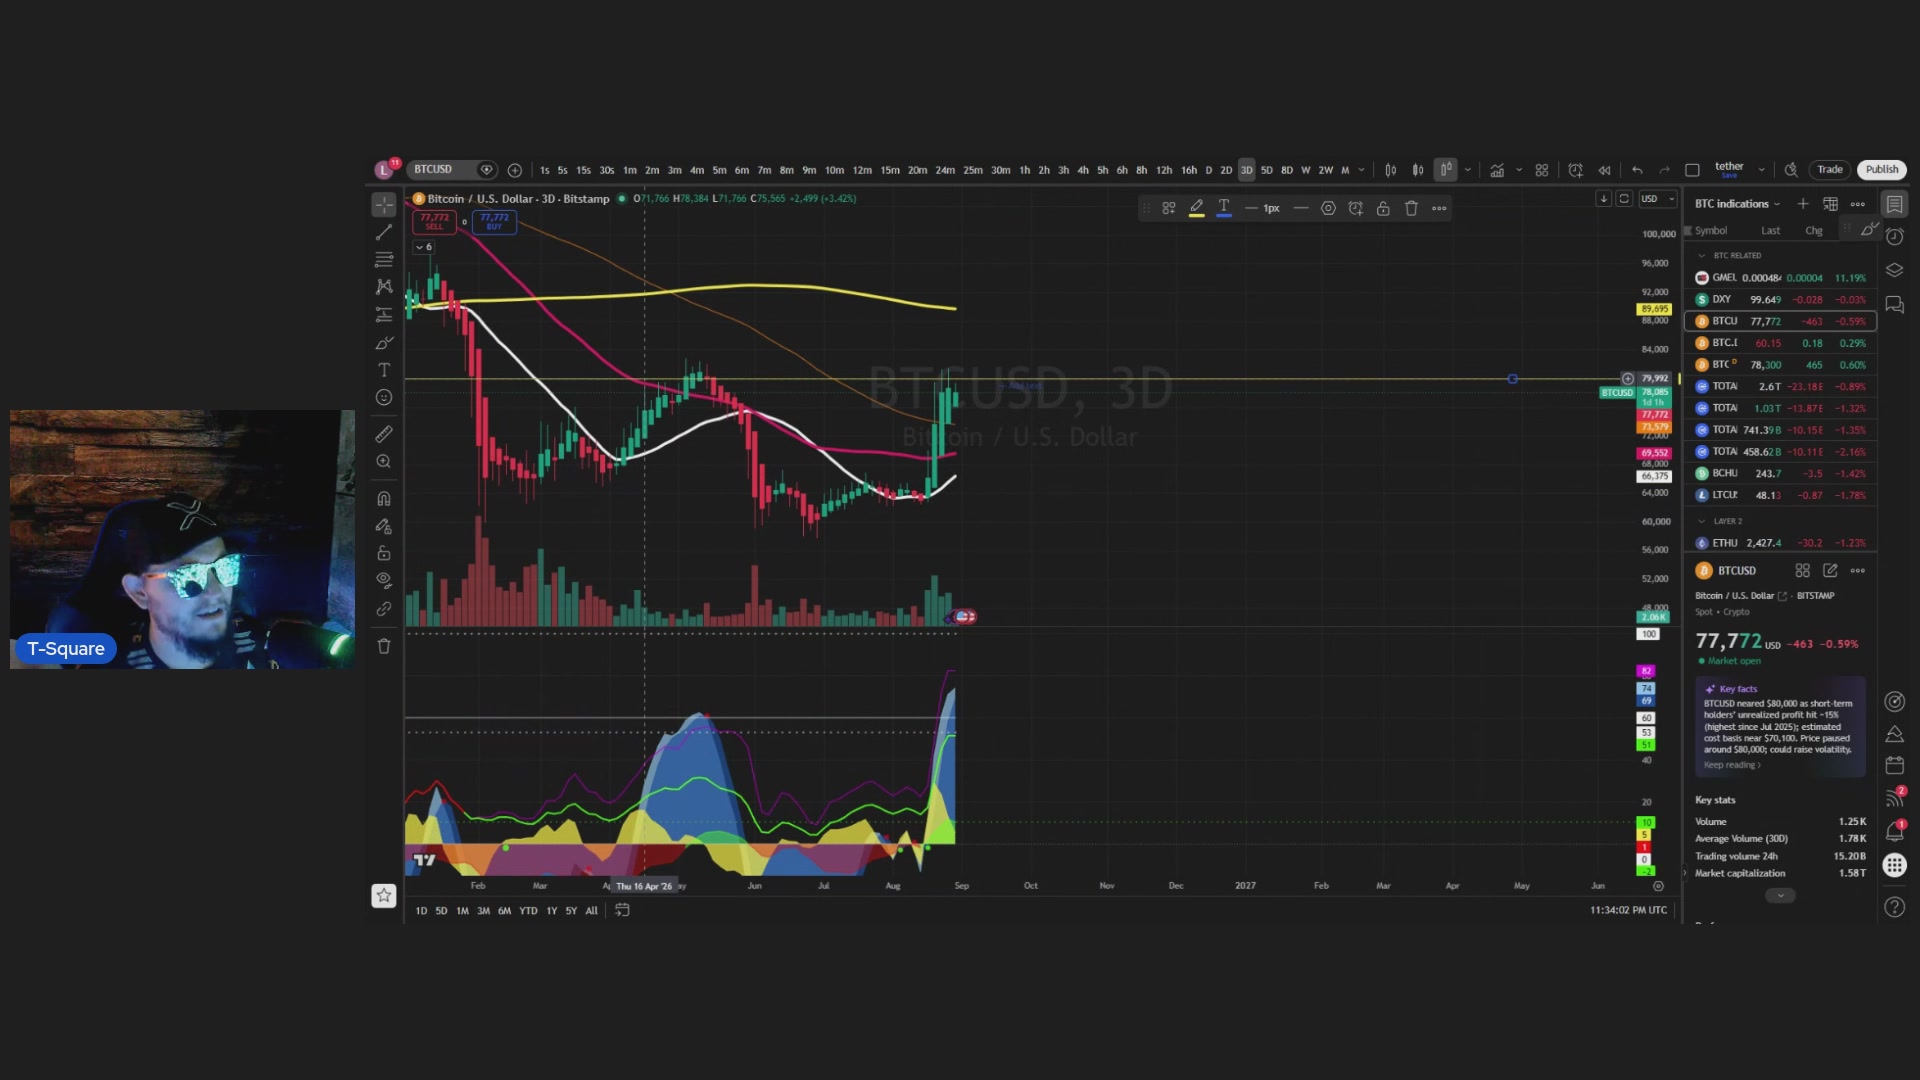Lock the selected drawing

click(1383, 208)
